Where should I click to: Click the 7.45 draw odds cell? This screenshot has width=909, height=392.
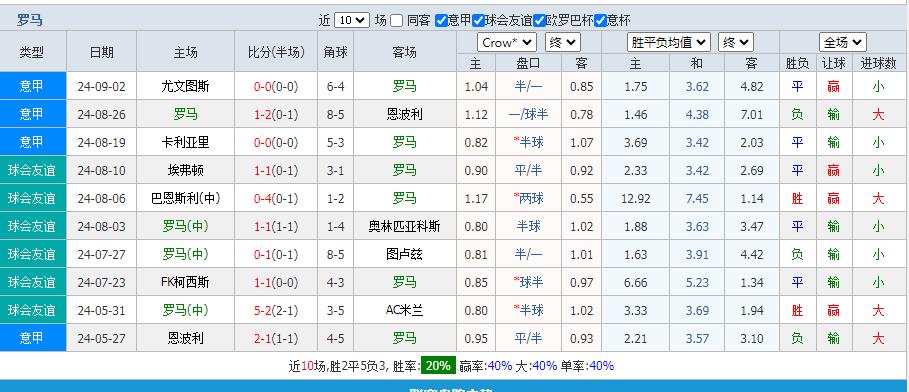coord(697,198)
